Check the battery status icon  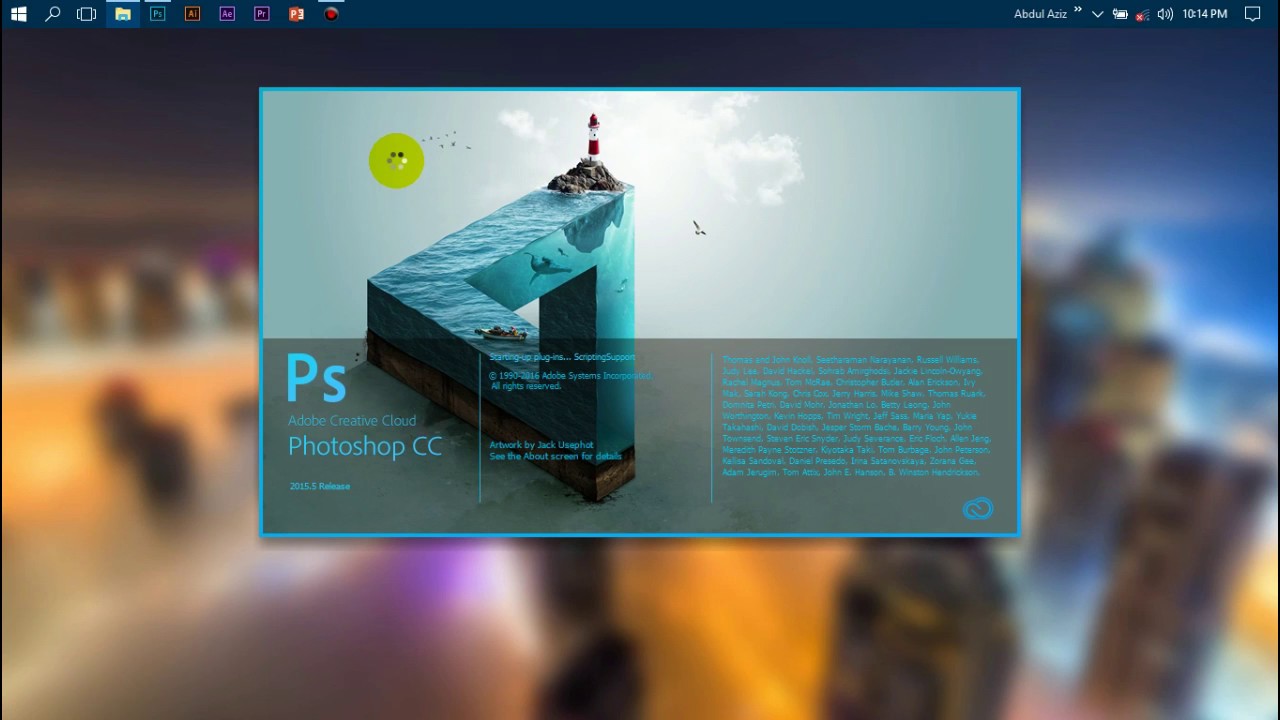pos(1120,14)
